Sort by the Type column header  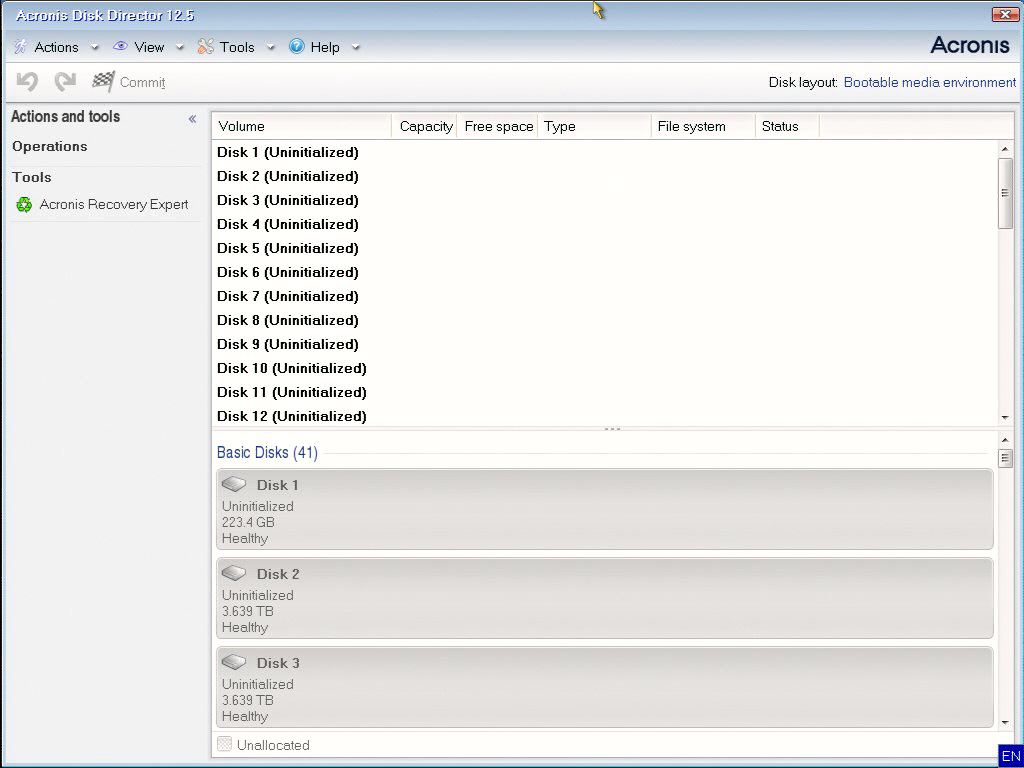coord(594,127)
